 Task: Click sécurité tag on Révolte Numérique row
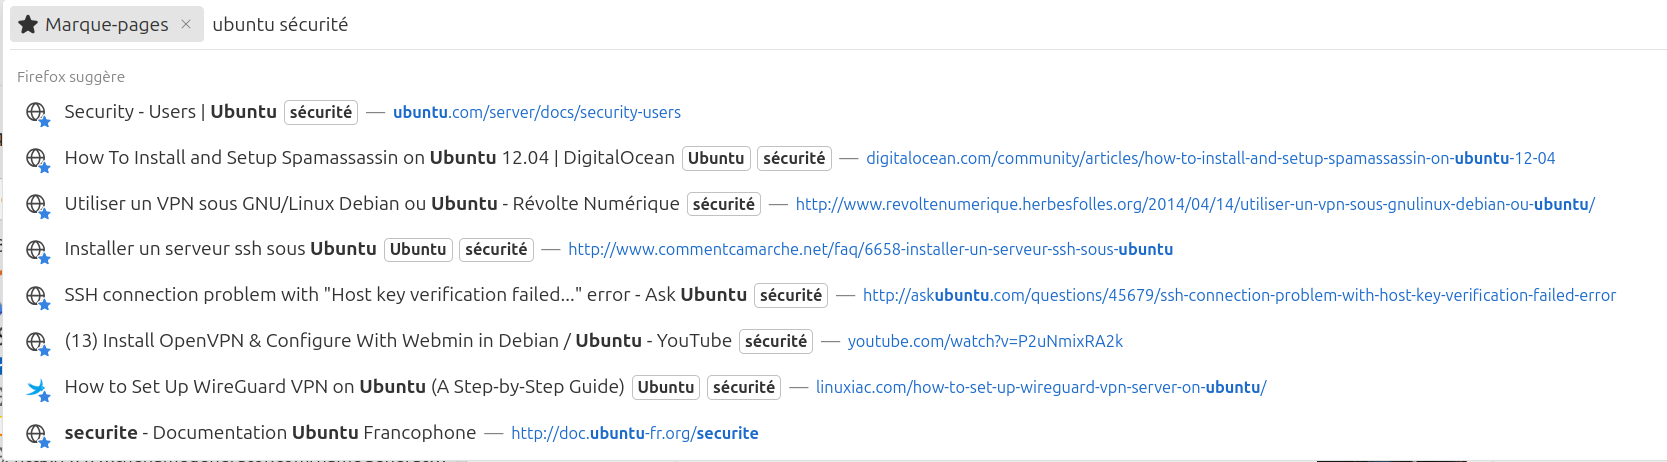[724, 204]
